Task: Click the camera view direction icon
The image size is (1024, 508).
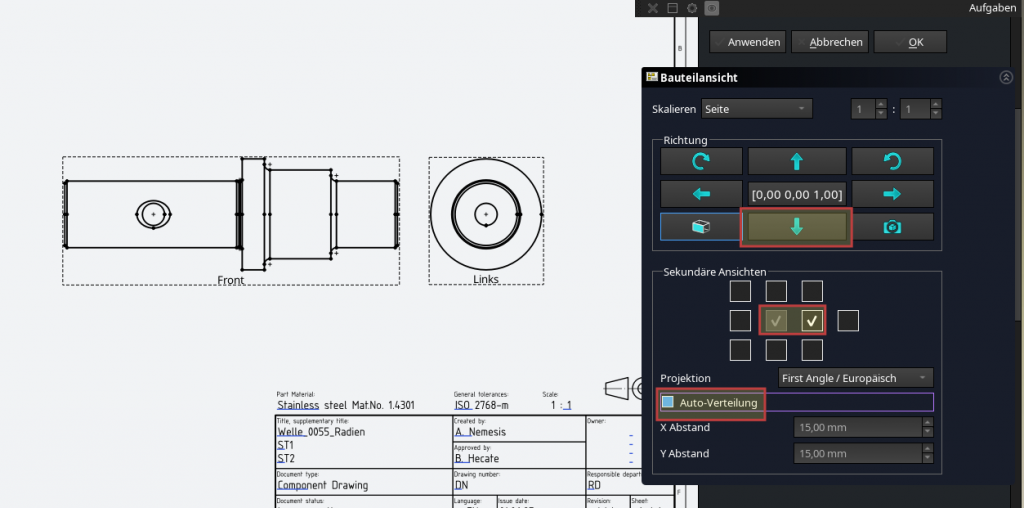Action: 892,227
